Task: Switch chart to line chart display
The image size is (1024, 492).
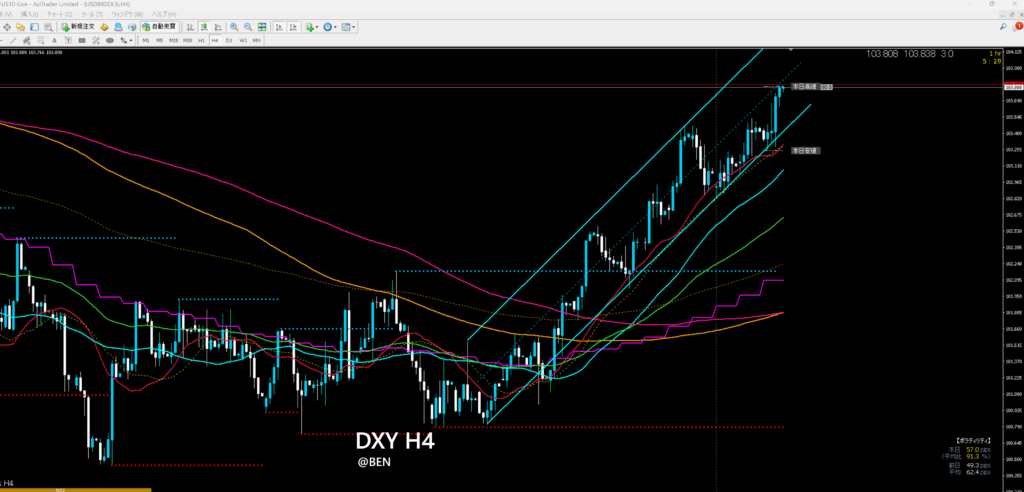Action: (x=216, y=26)
